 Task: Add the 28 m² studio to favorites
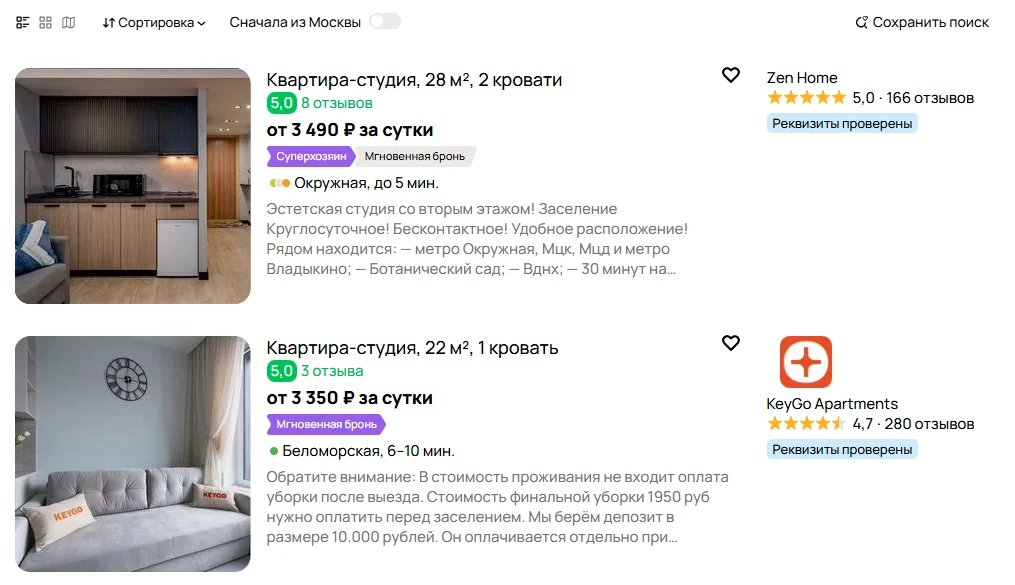pyautogui.click(x=731, y=75)
